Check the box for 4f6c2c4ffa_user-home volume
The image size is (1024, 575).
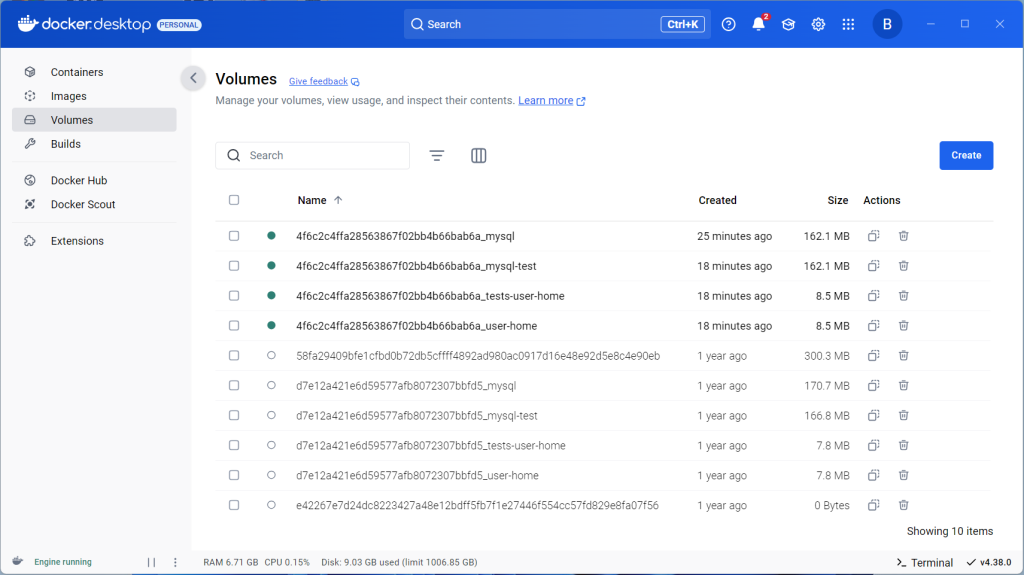[x=234, y=326]
